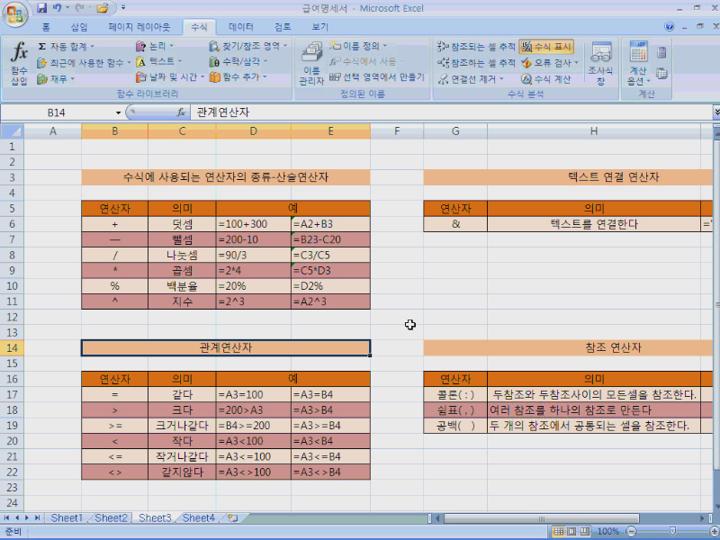Click the cell reading 텍스트를 연결한다
The width and height of the screenshot is (720, 540).
pyautogui.click(x=594, y=224)
